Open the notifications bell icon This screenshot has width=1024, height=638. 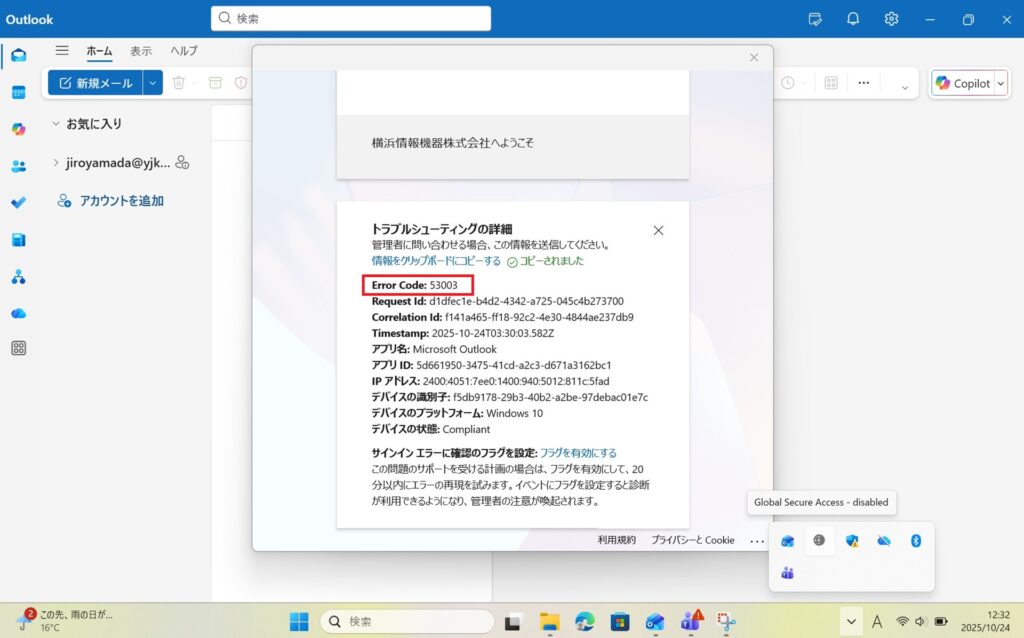point(853,19)
